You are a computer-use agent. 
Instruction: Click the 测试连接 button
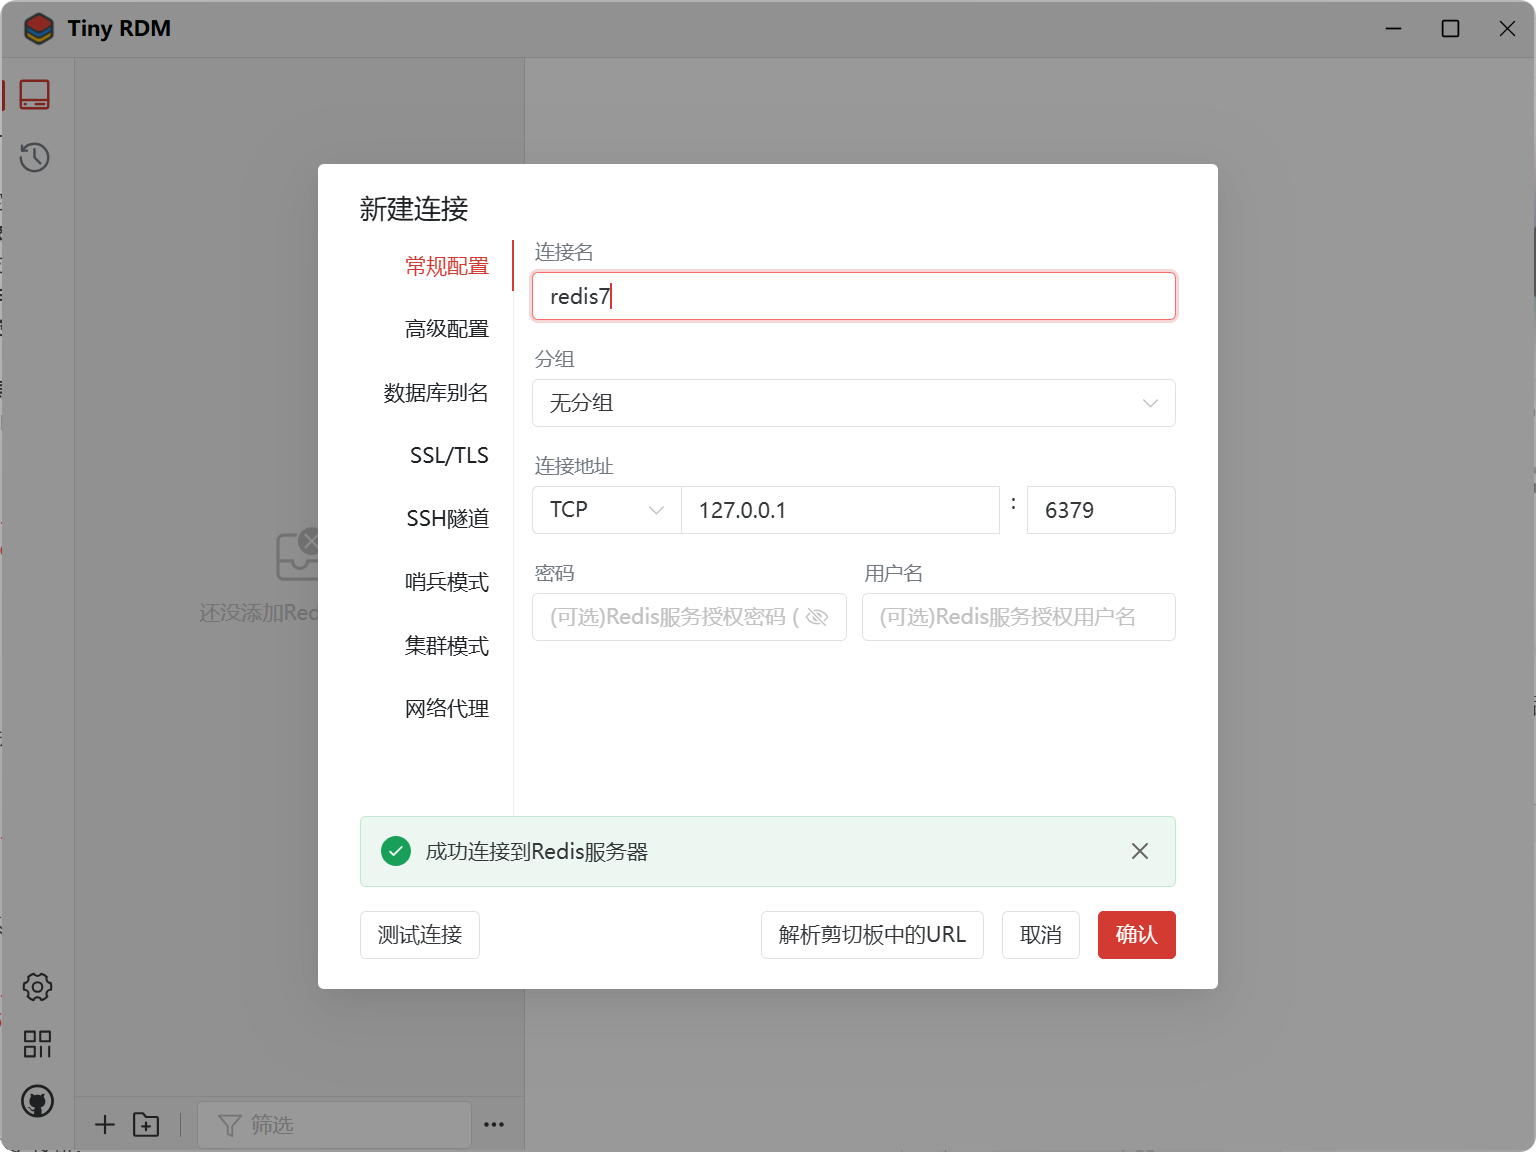420,935
